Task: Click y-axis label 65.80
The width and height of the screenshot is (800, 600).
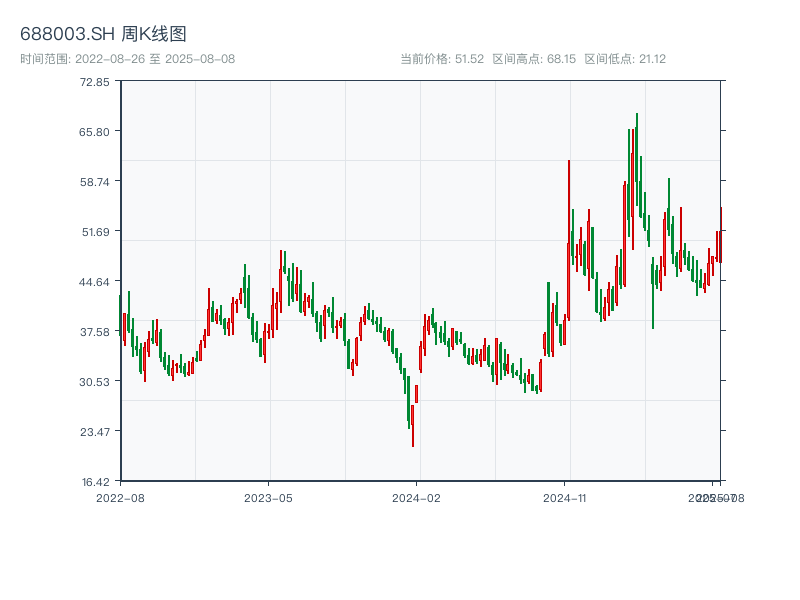Action: point(94,132)
